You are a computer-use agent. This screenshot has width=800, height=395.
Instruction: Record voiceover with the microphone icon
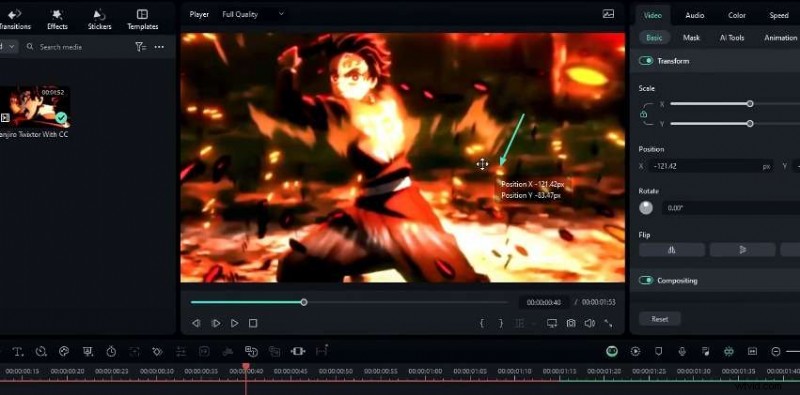click(682, 351)
